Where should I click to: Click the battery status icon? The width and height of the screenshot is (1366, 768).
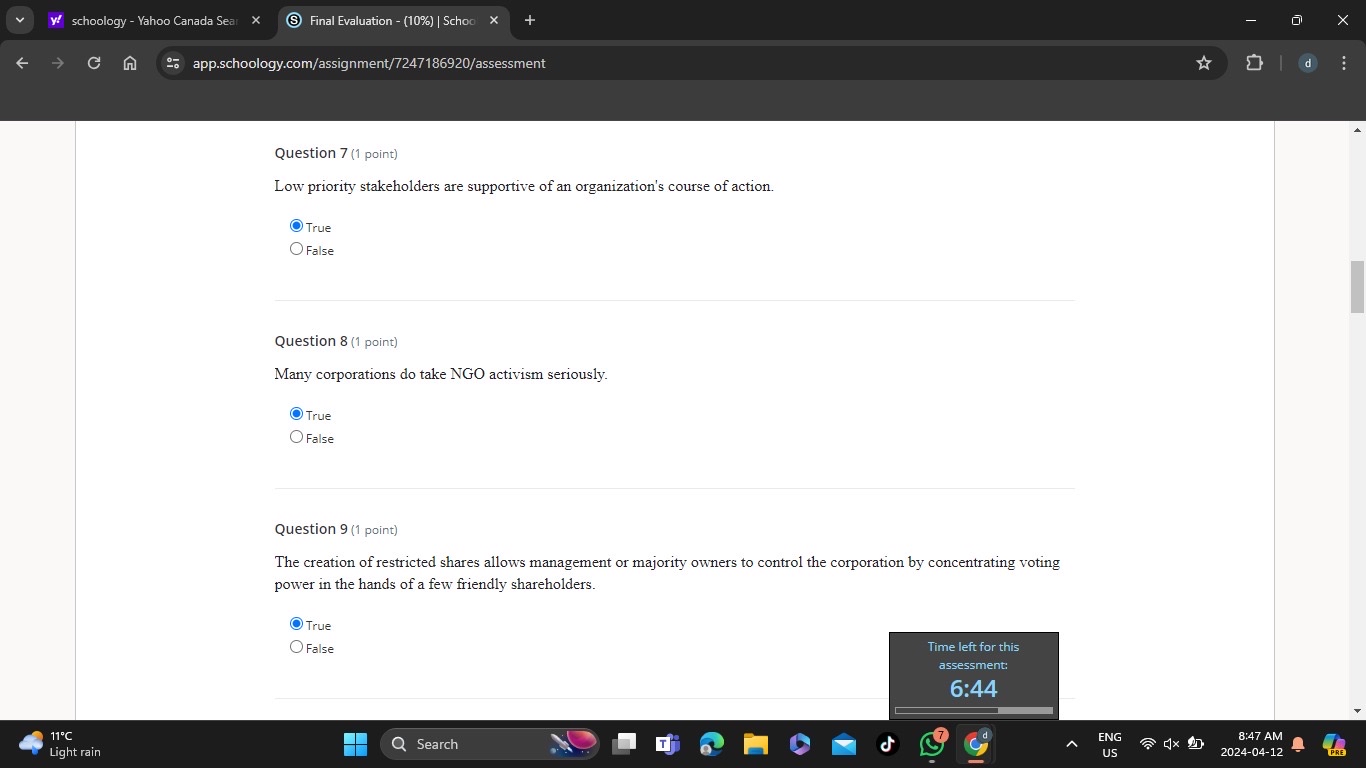pos(1195,744)
